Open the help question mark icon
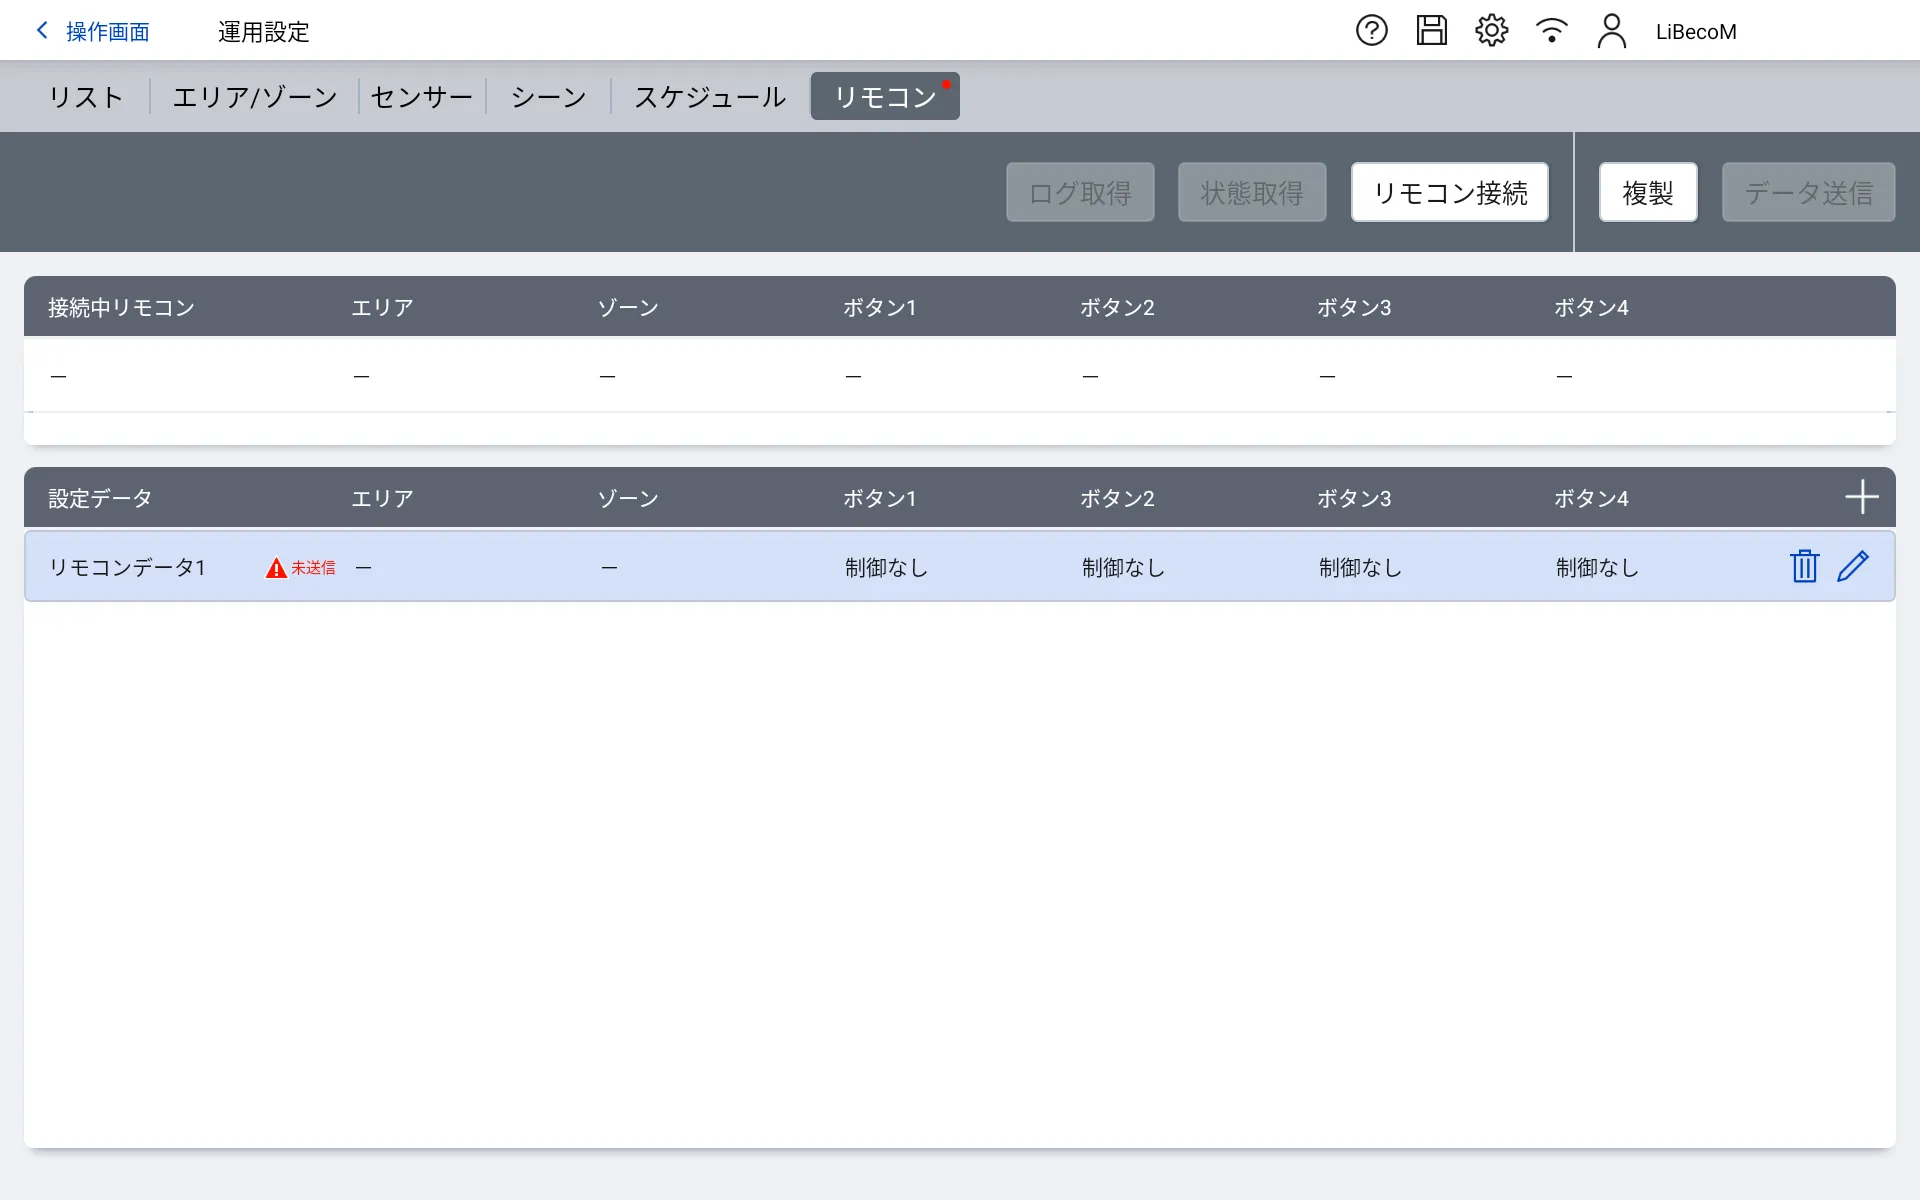Screen dimensions: 1920x1200 click(x=1371, y=31)
